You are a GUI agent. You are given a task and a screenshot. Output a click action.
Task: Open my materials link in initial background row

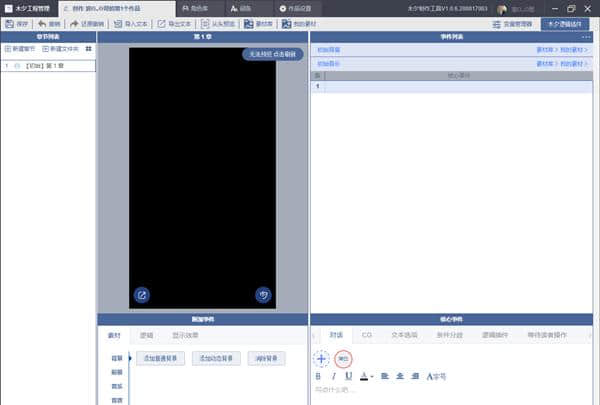pos(572,50)
